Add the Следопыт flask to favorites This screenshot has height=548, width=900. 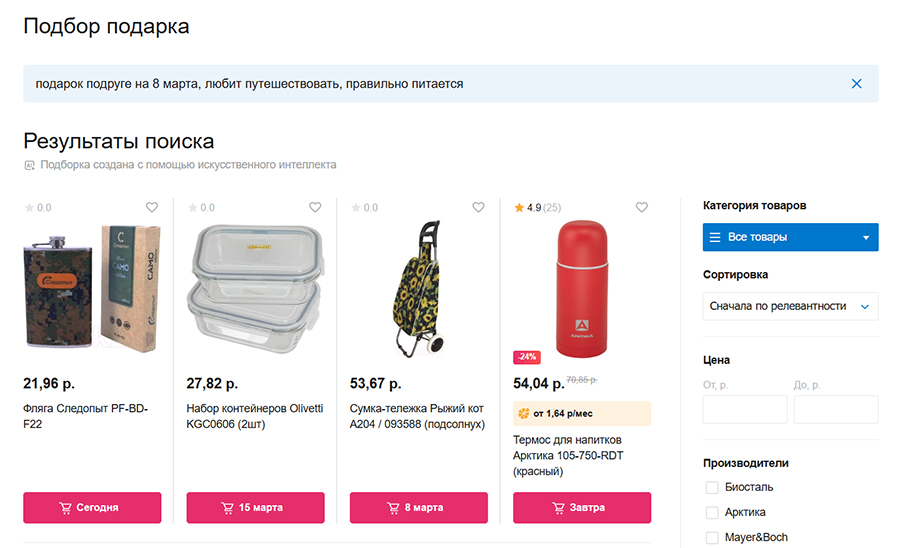click(x=152, y=208)
